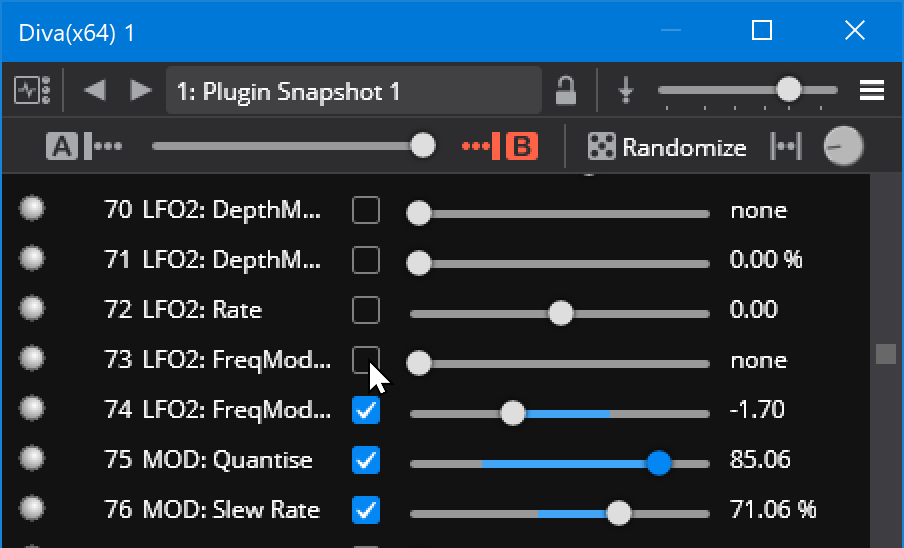Click the randomize amount knob
The height and width of the screenshot is (548, 904).
(x=843, y=146)
